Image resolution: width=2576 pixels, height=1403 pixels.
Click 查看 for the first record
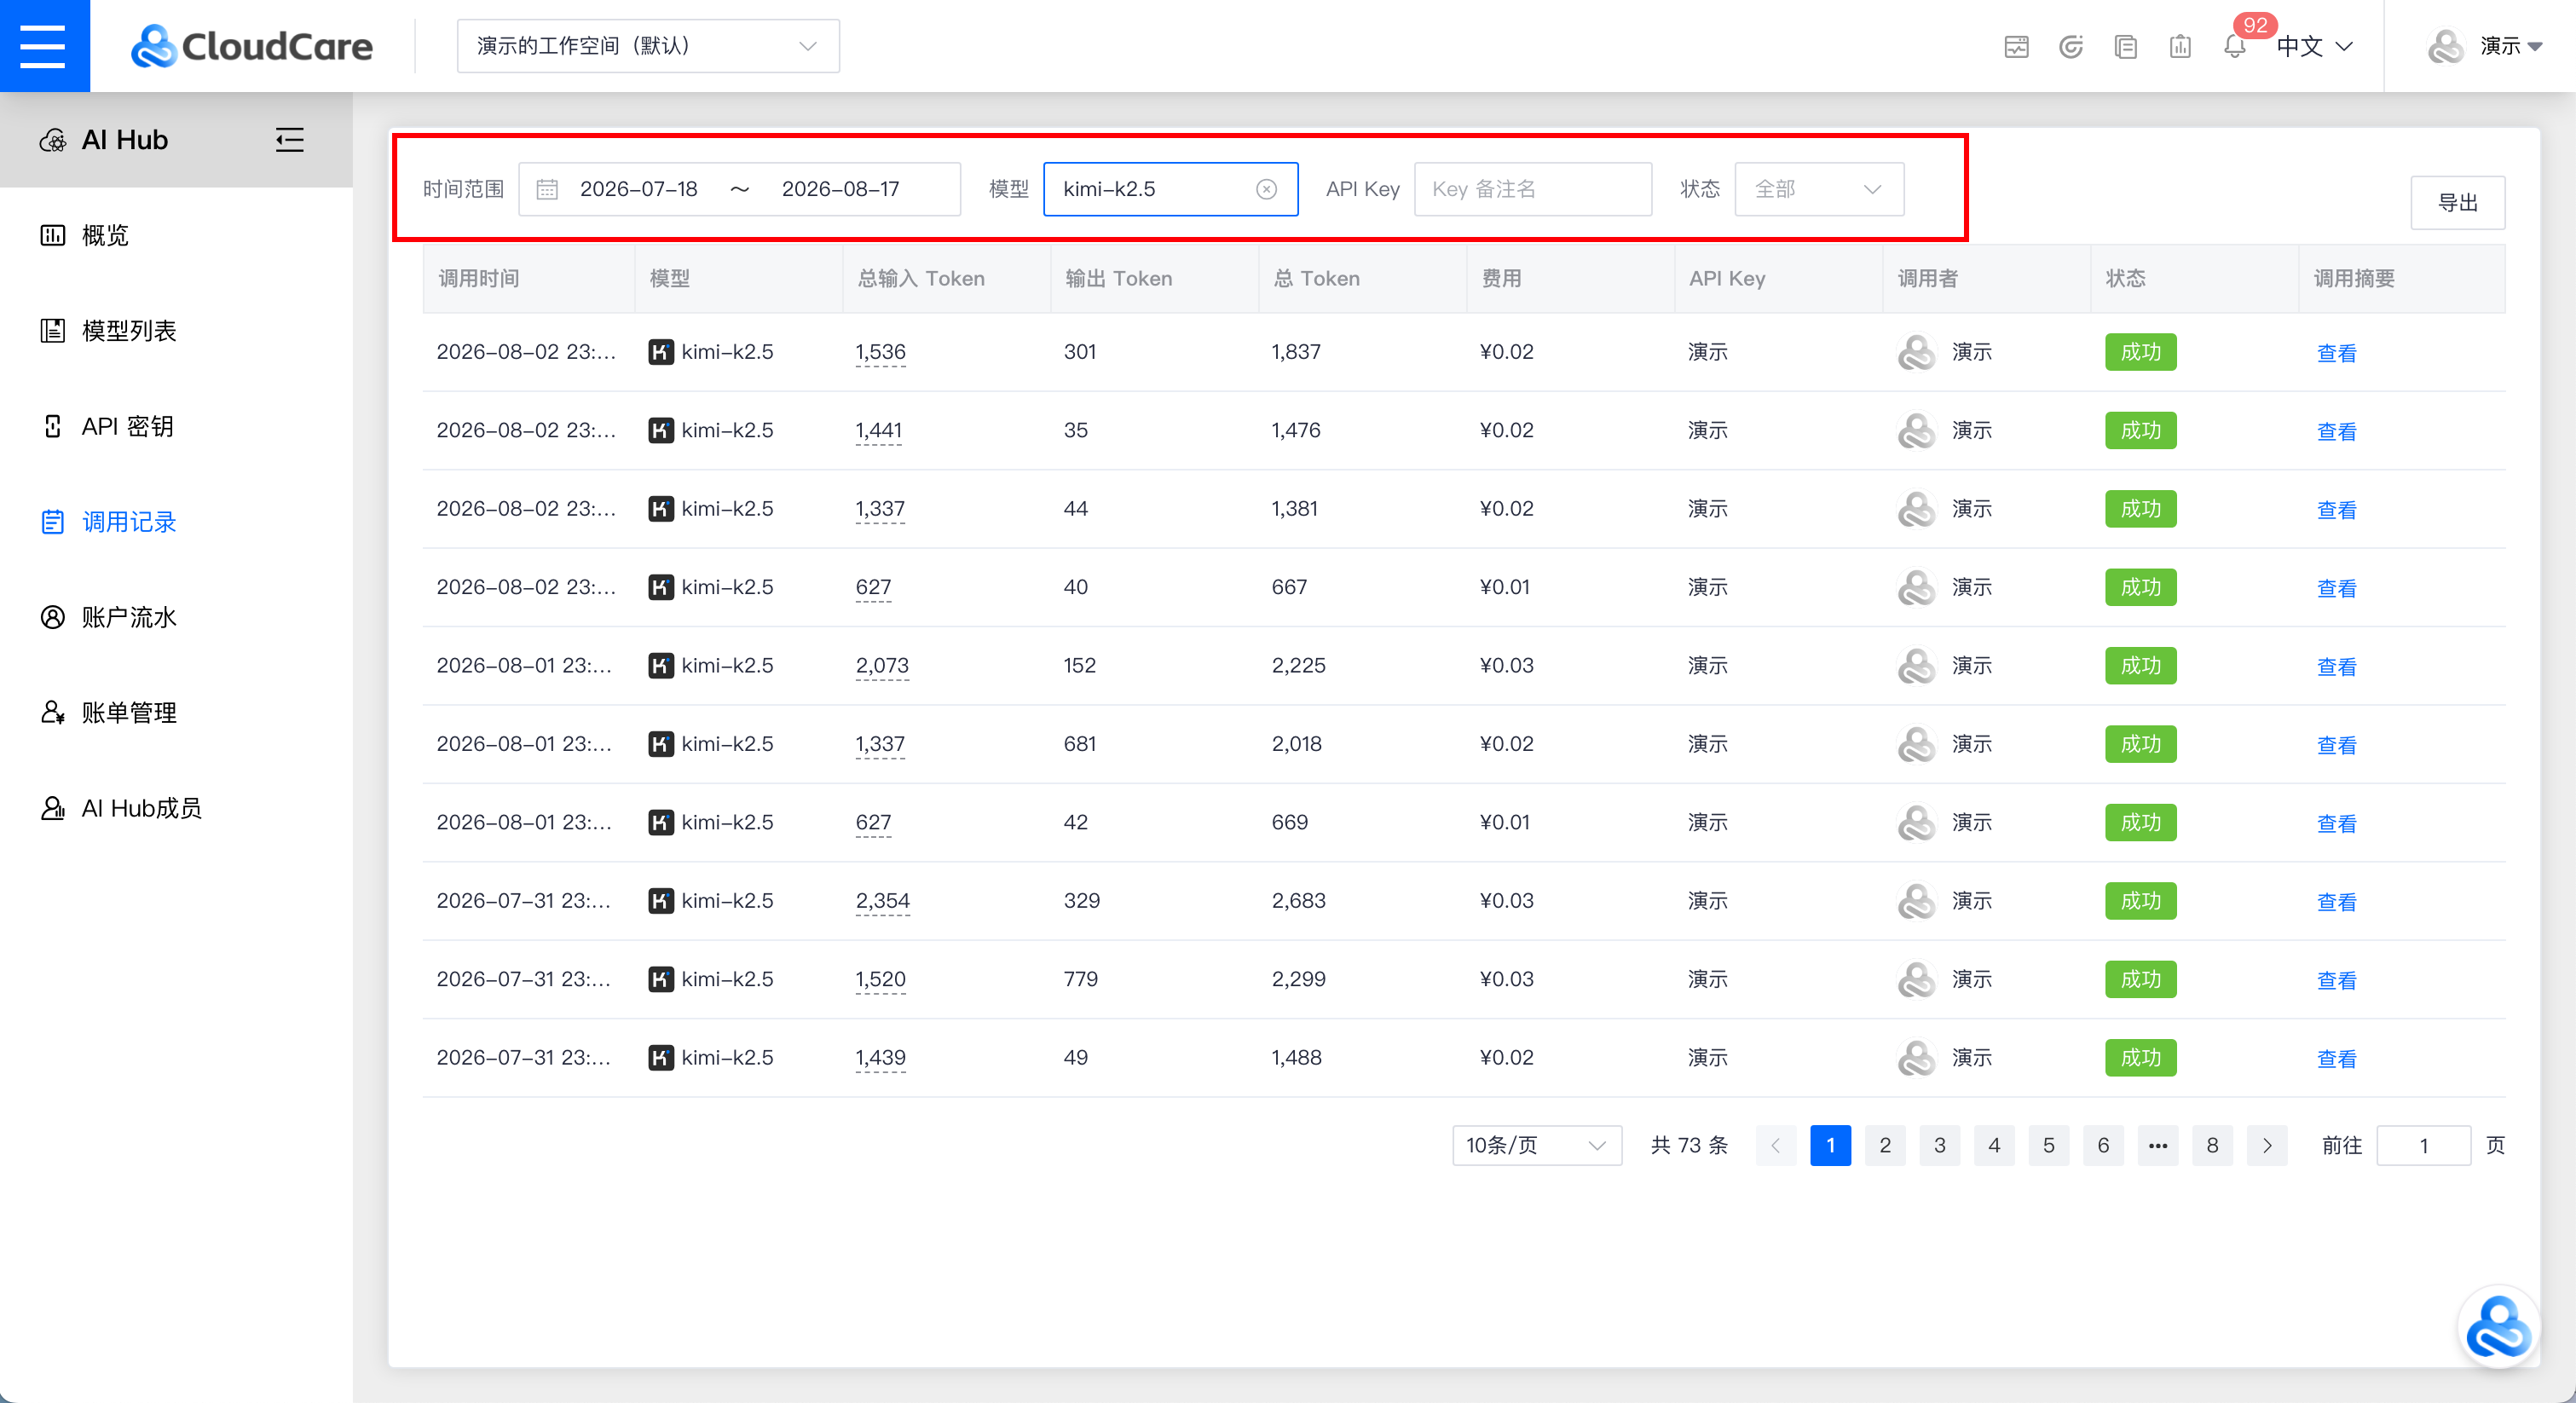coord(2336,353)
